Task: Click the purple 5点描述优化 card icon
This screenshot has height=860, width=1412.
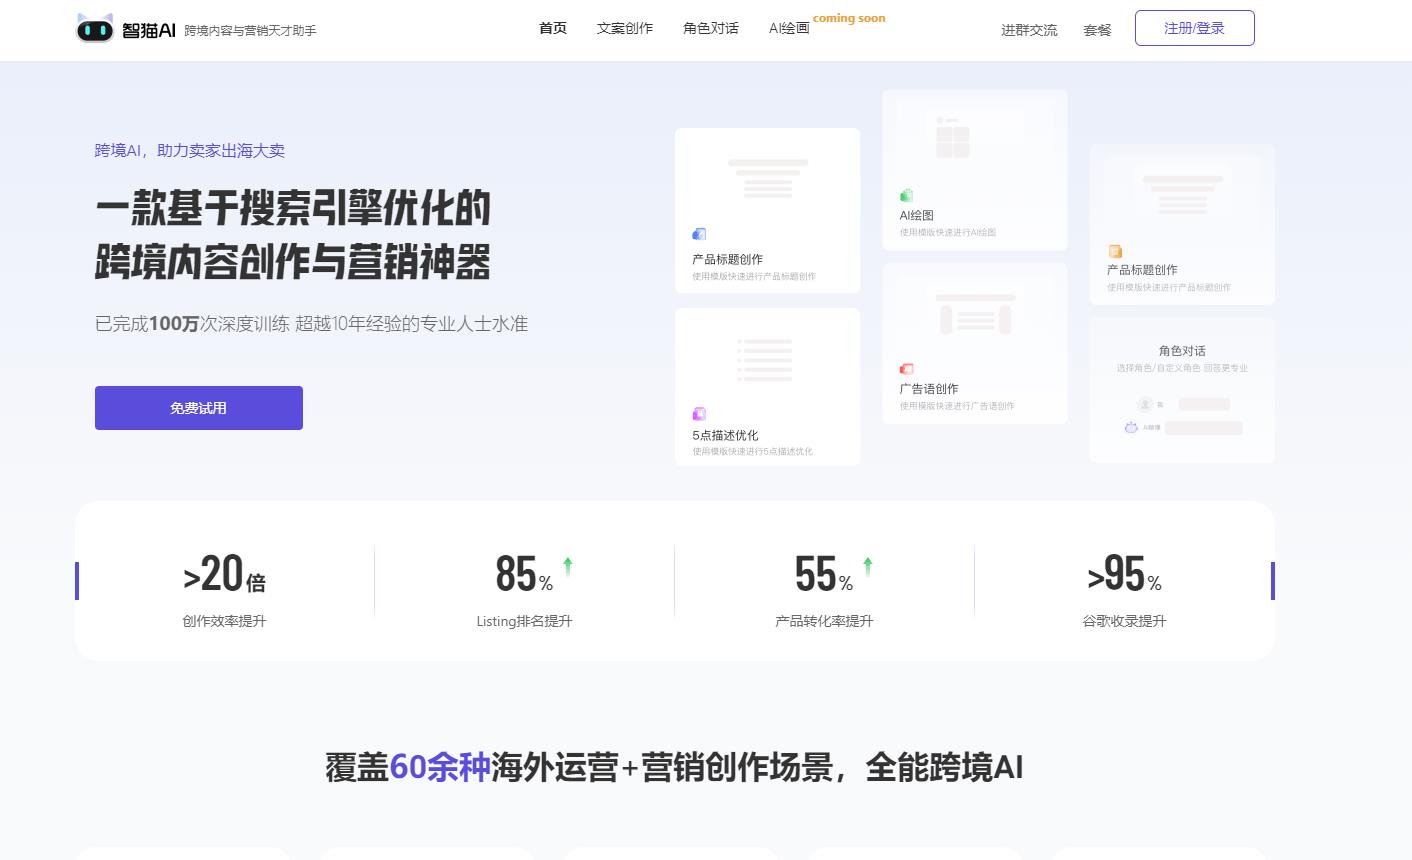Action: tap(699, 414)
